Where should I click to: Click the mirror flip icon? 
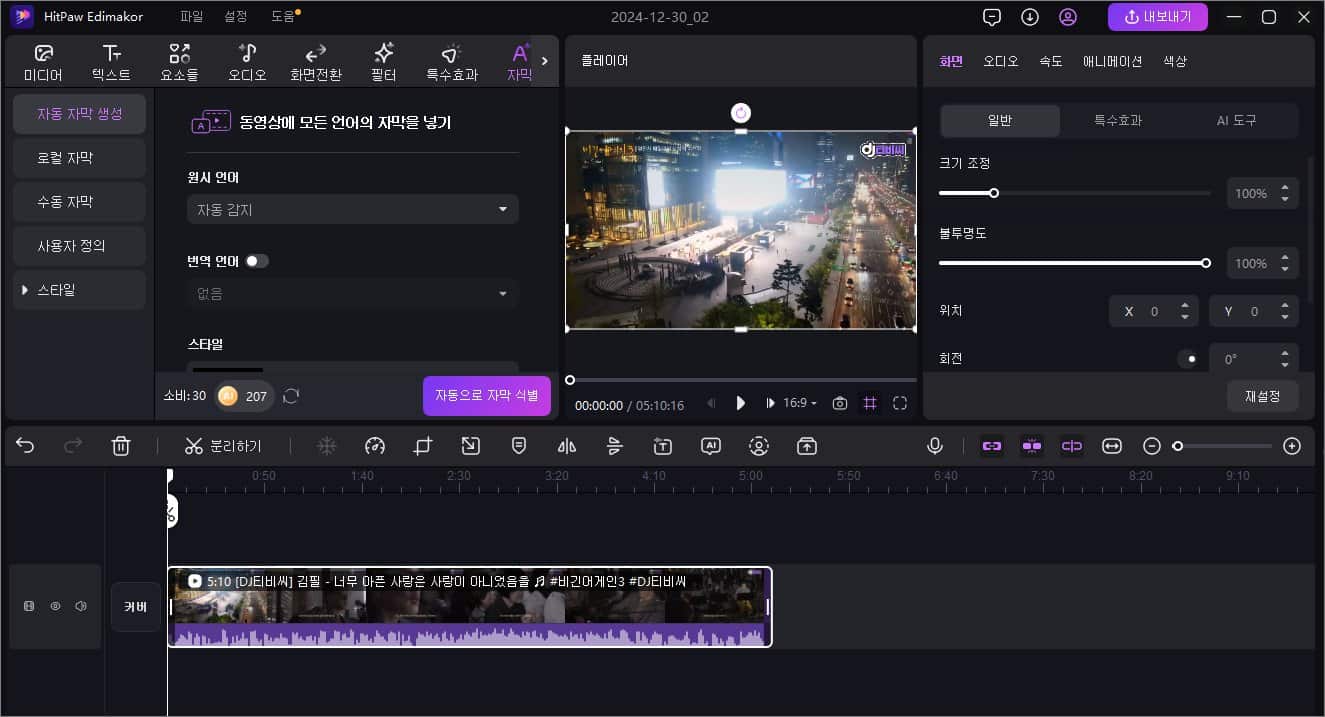pyautogui.click(x=567, y=446)
